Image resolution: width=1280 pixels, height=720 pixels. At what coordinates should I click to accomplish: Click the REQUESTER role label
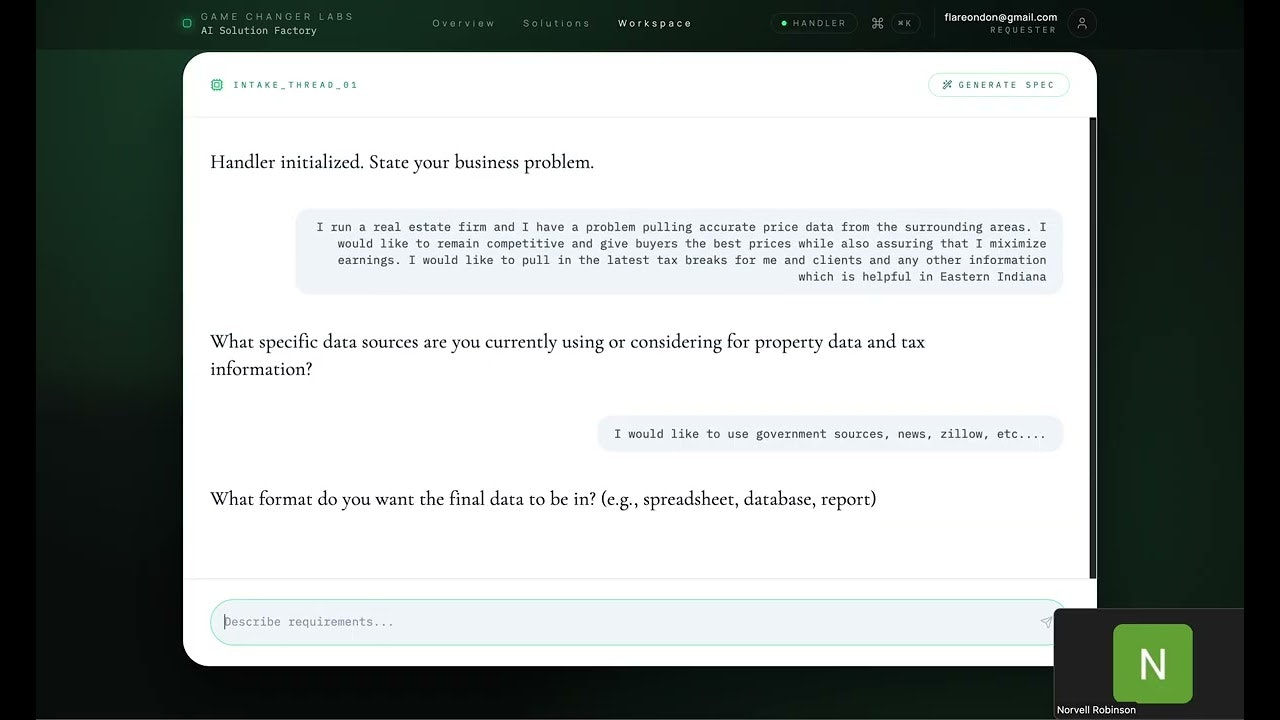1023,30
